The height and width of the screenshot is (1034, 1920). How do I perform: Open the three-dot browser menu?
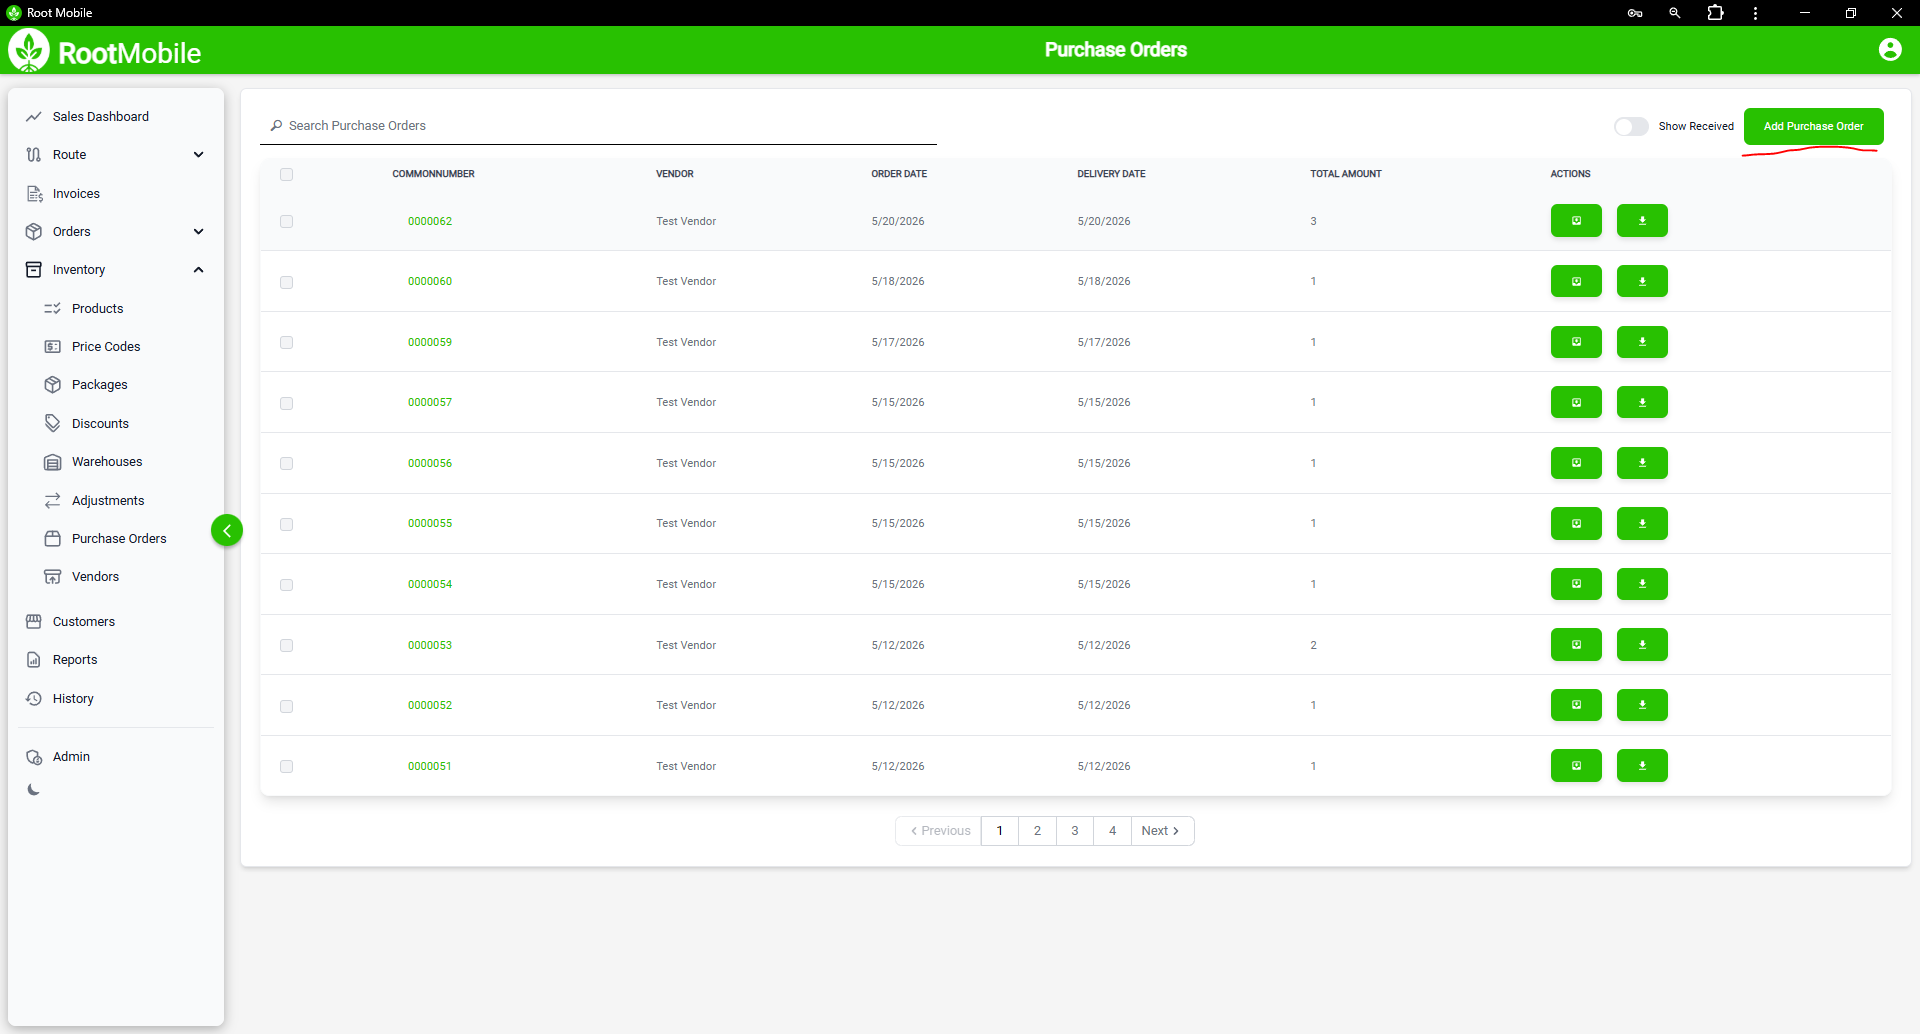pos(1755,13)
